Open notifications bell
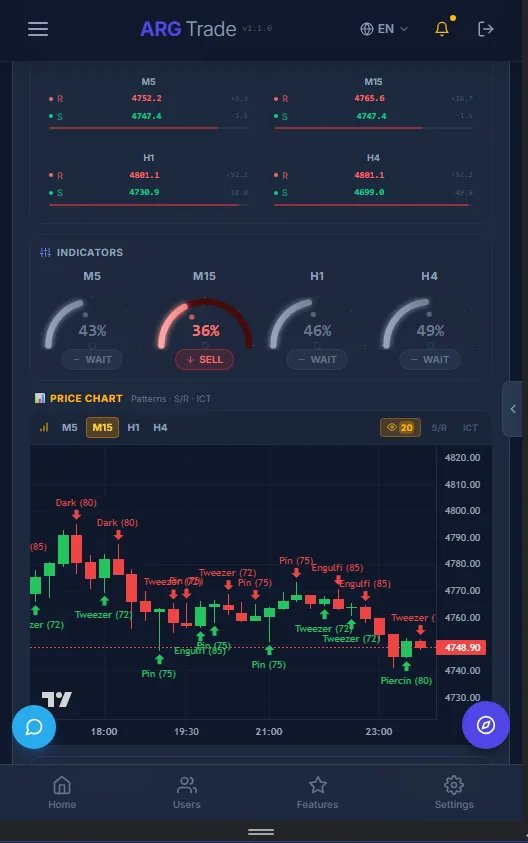Image resolution: width=528 pixels, height=843 pixels. (x=443, y=28)
